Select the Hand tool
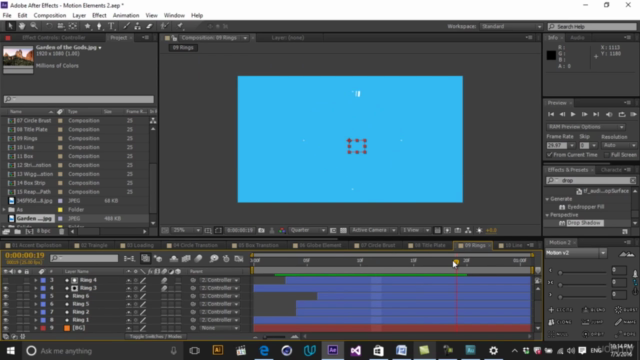Screen dimensions: 640x360 (22, 26)
